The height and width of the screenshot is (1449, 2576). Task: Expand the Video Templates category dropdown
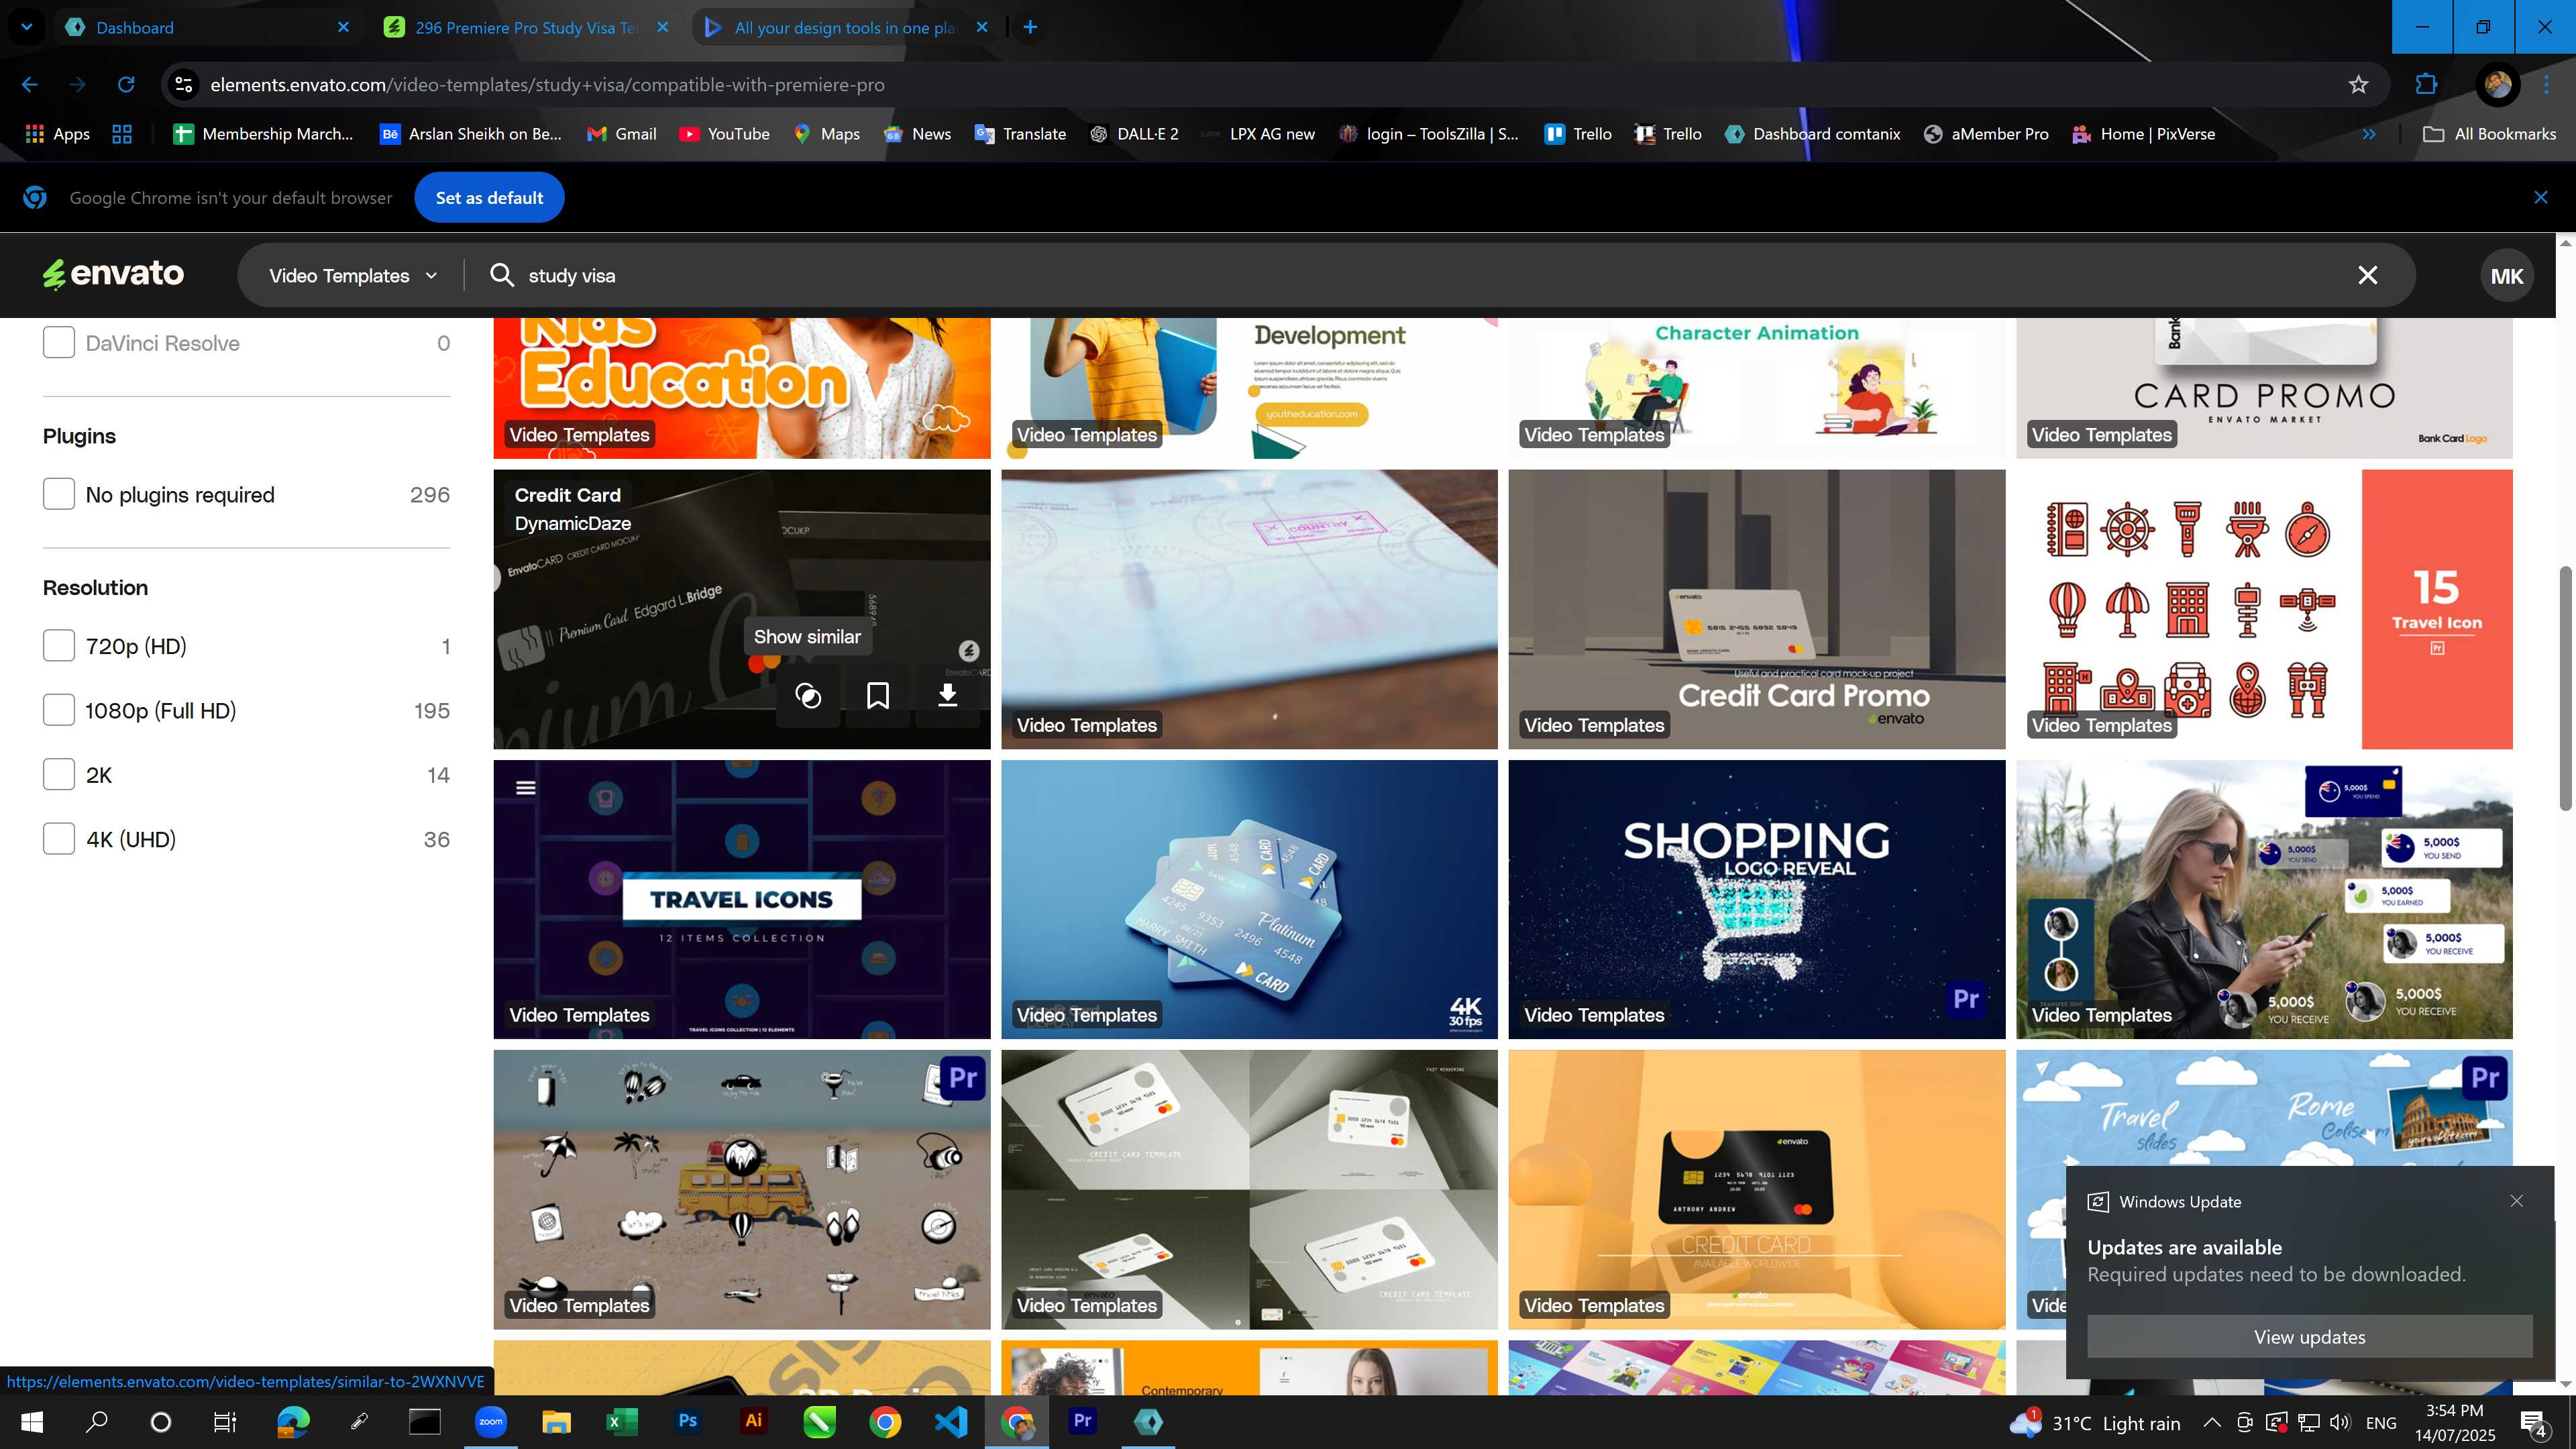pyautogui.click(x=353, y=275)
